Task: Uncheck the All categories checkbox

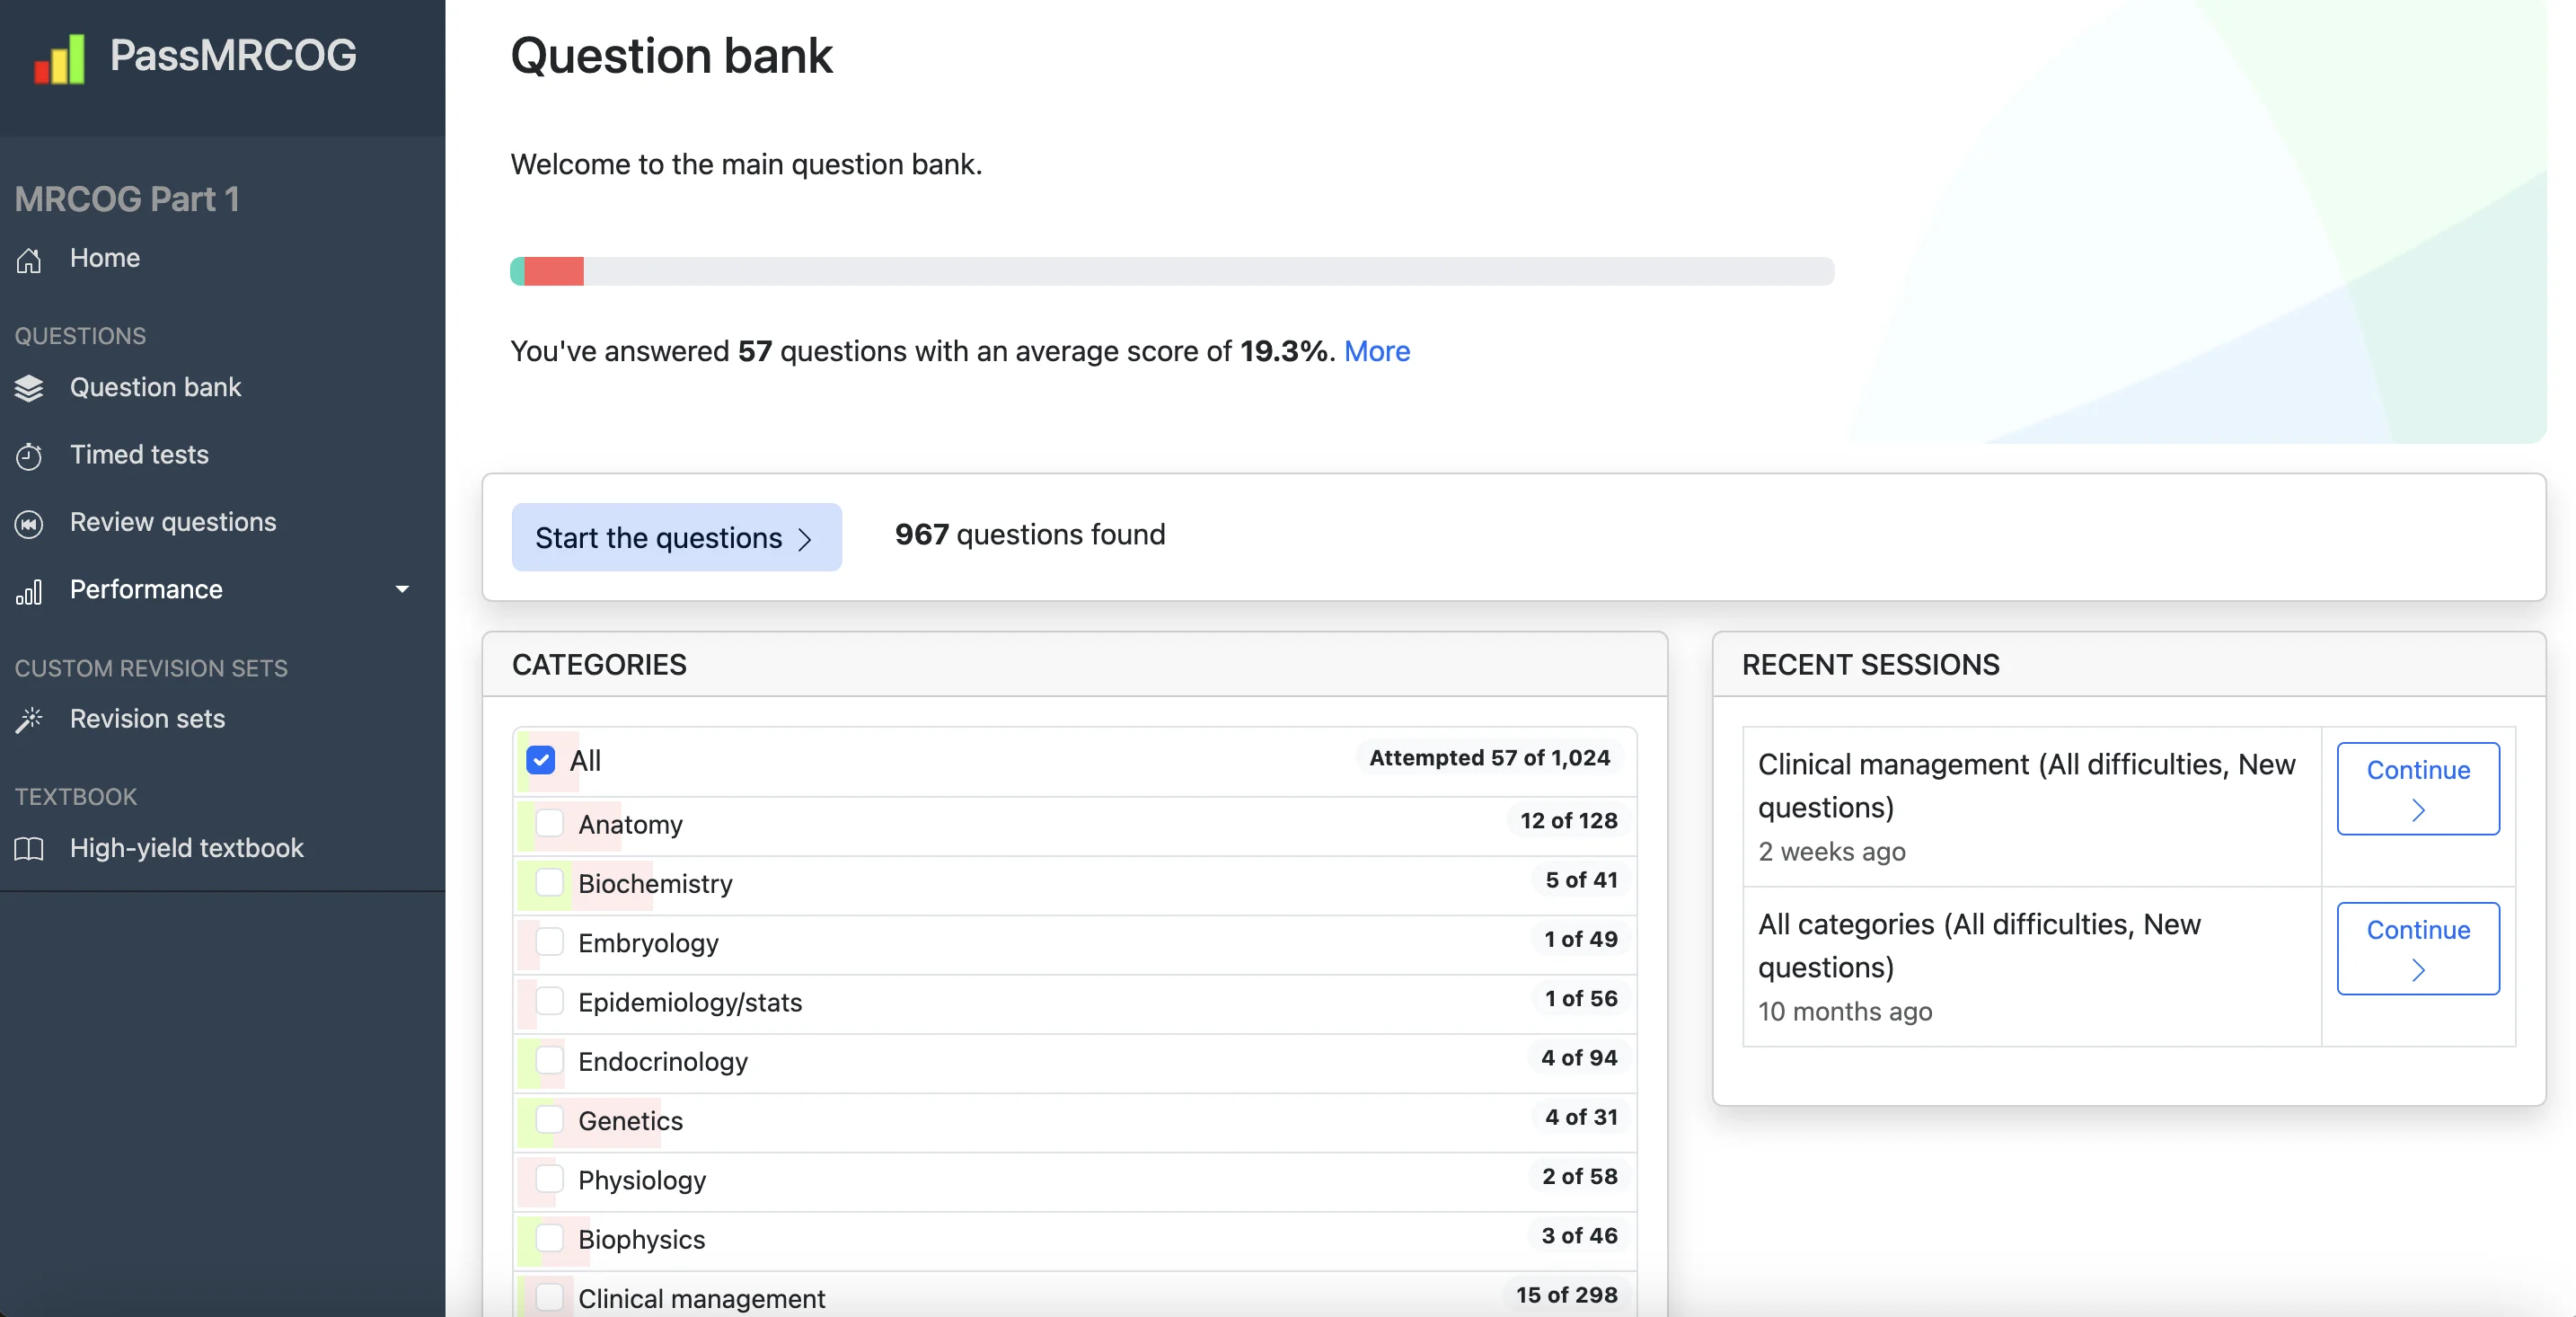Action: tap(541, 760)
